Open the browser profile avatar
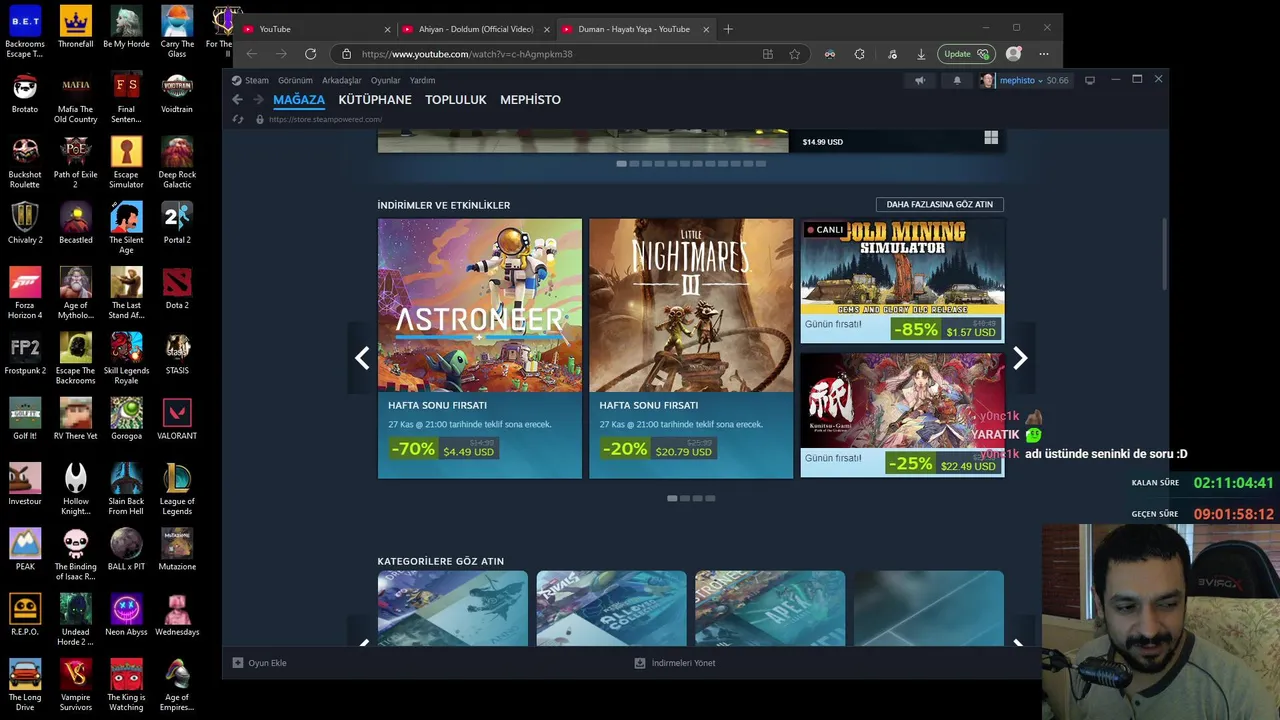The width and height of the screenshot is (1280, 720). pyautogui.click(x=1014, y=54)
